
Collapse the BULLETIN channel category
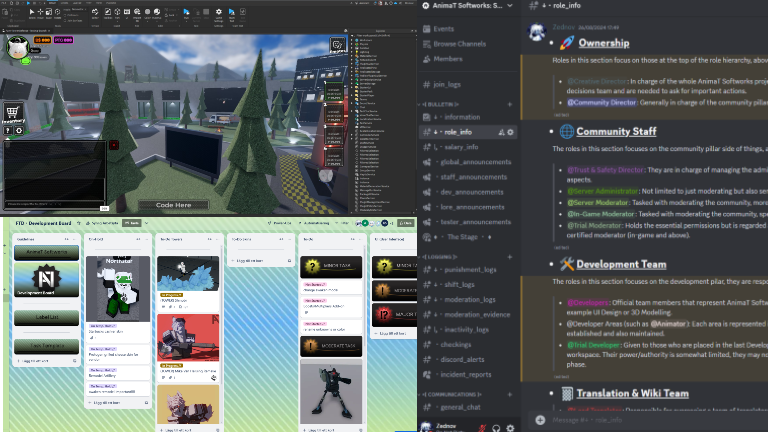442,103
